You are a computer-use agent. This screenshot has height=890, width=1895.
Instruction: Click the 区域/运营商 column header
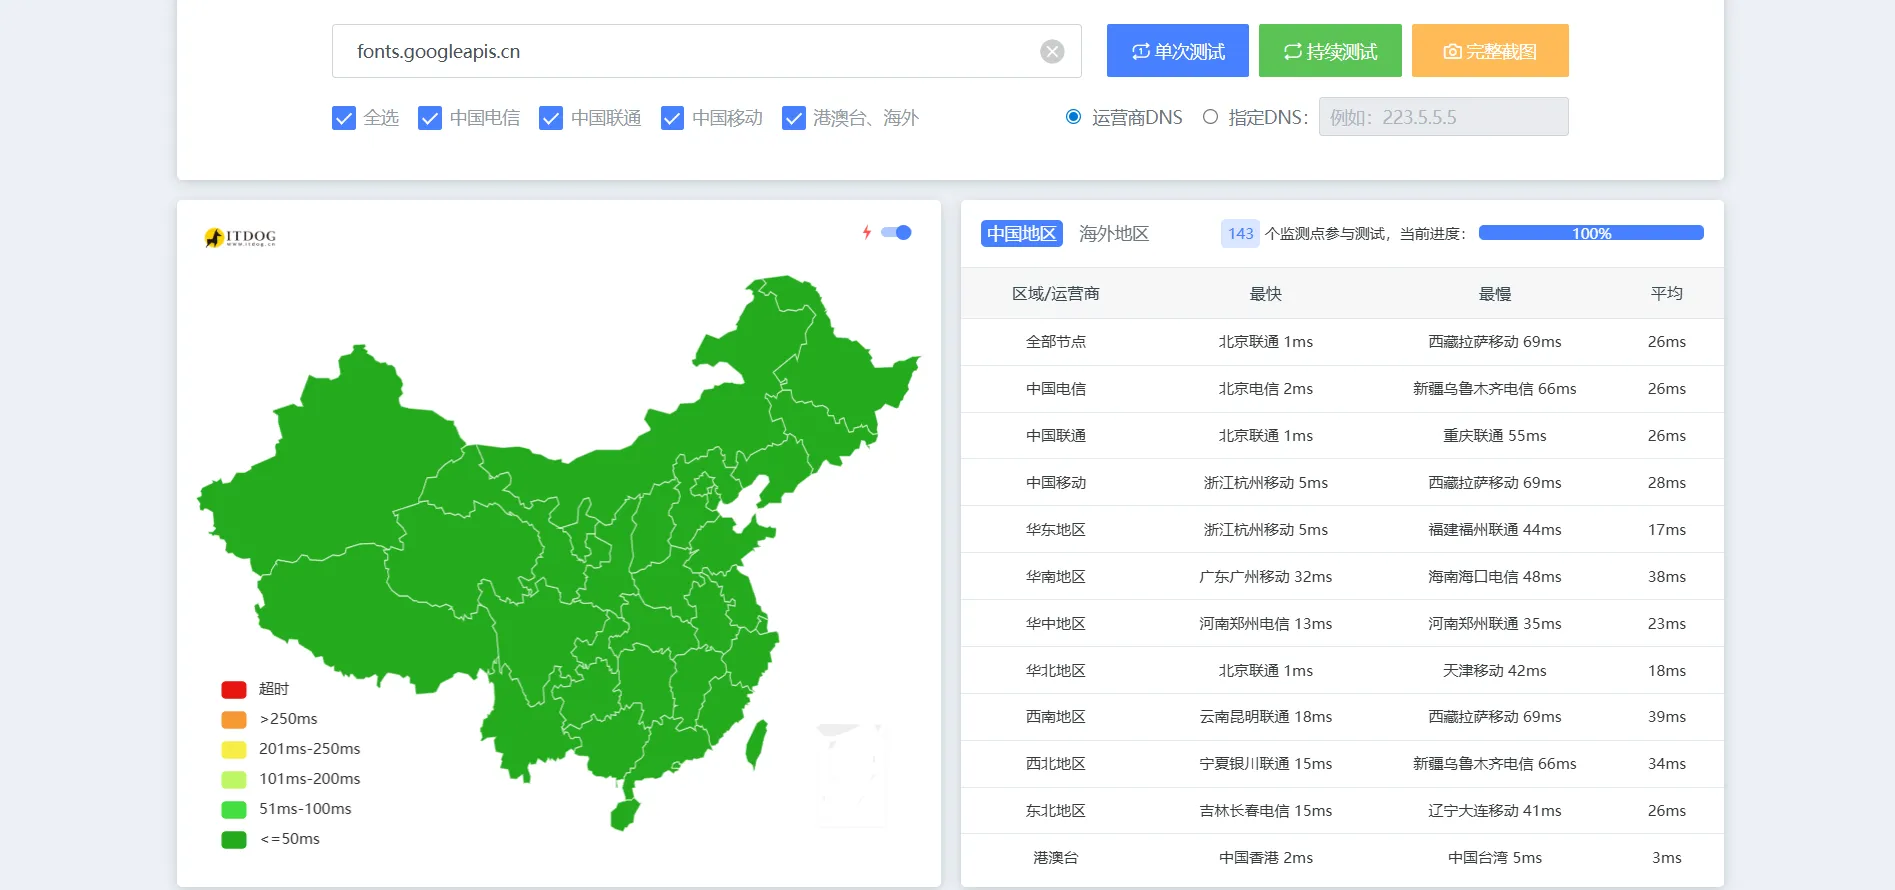click(1056, 294)
